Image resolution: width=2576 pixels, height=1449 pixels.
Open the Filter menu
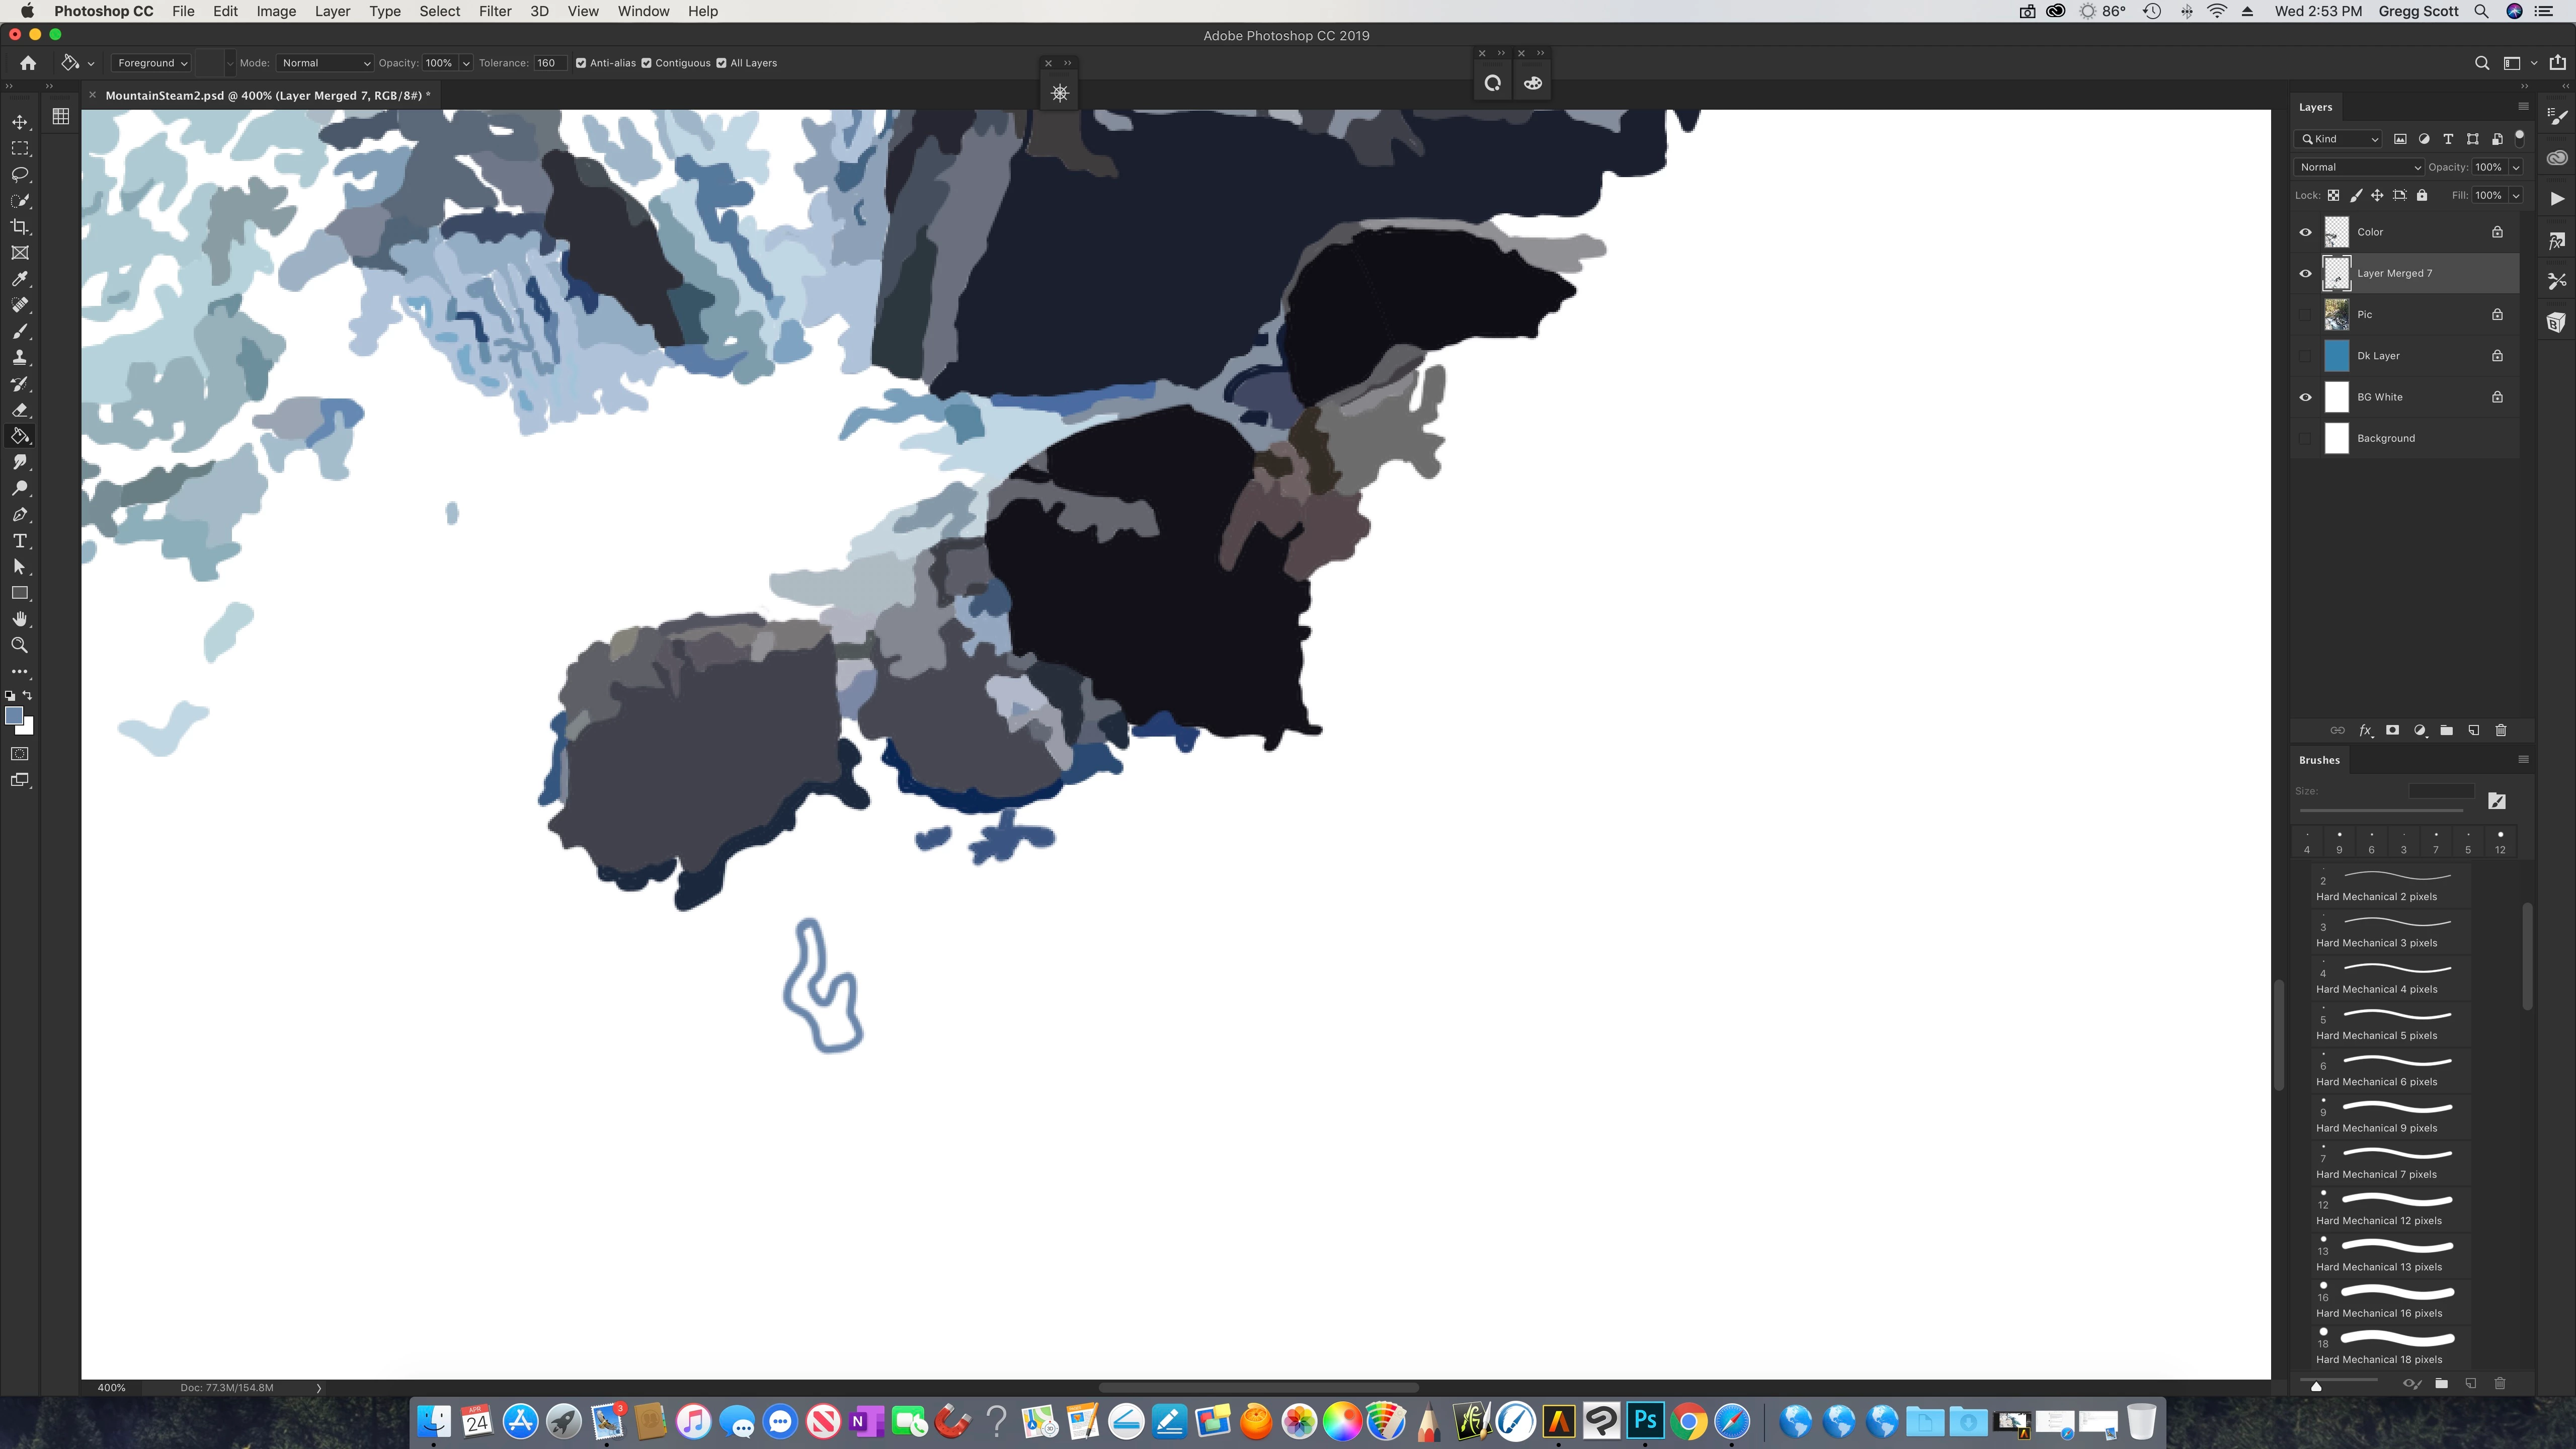[494, 11]
